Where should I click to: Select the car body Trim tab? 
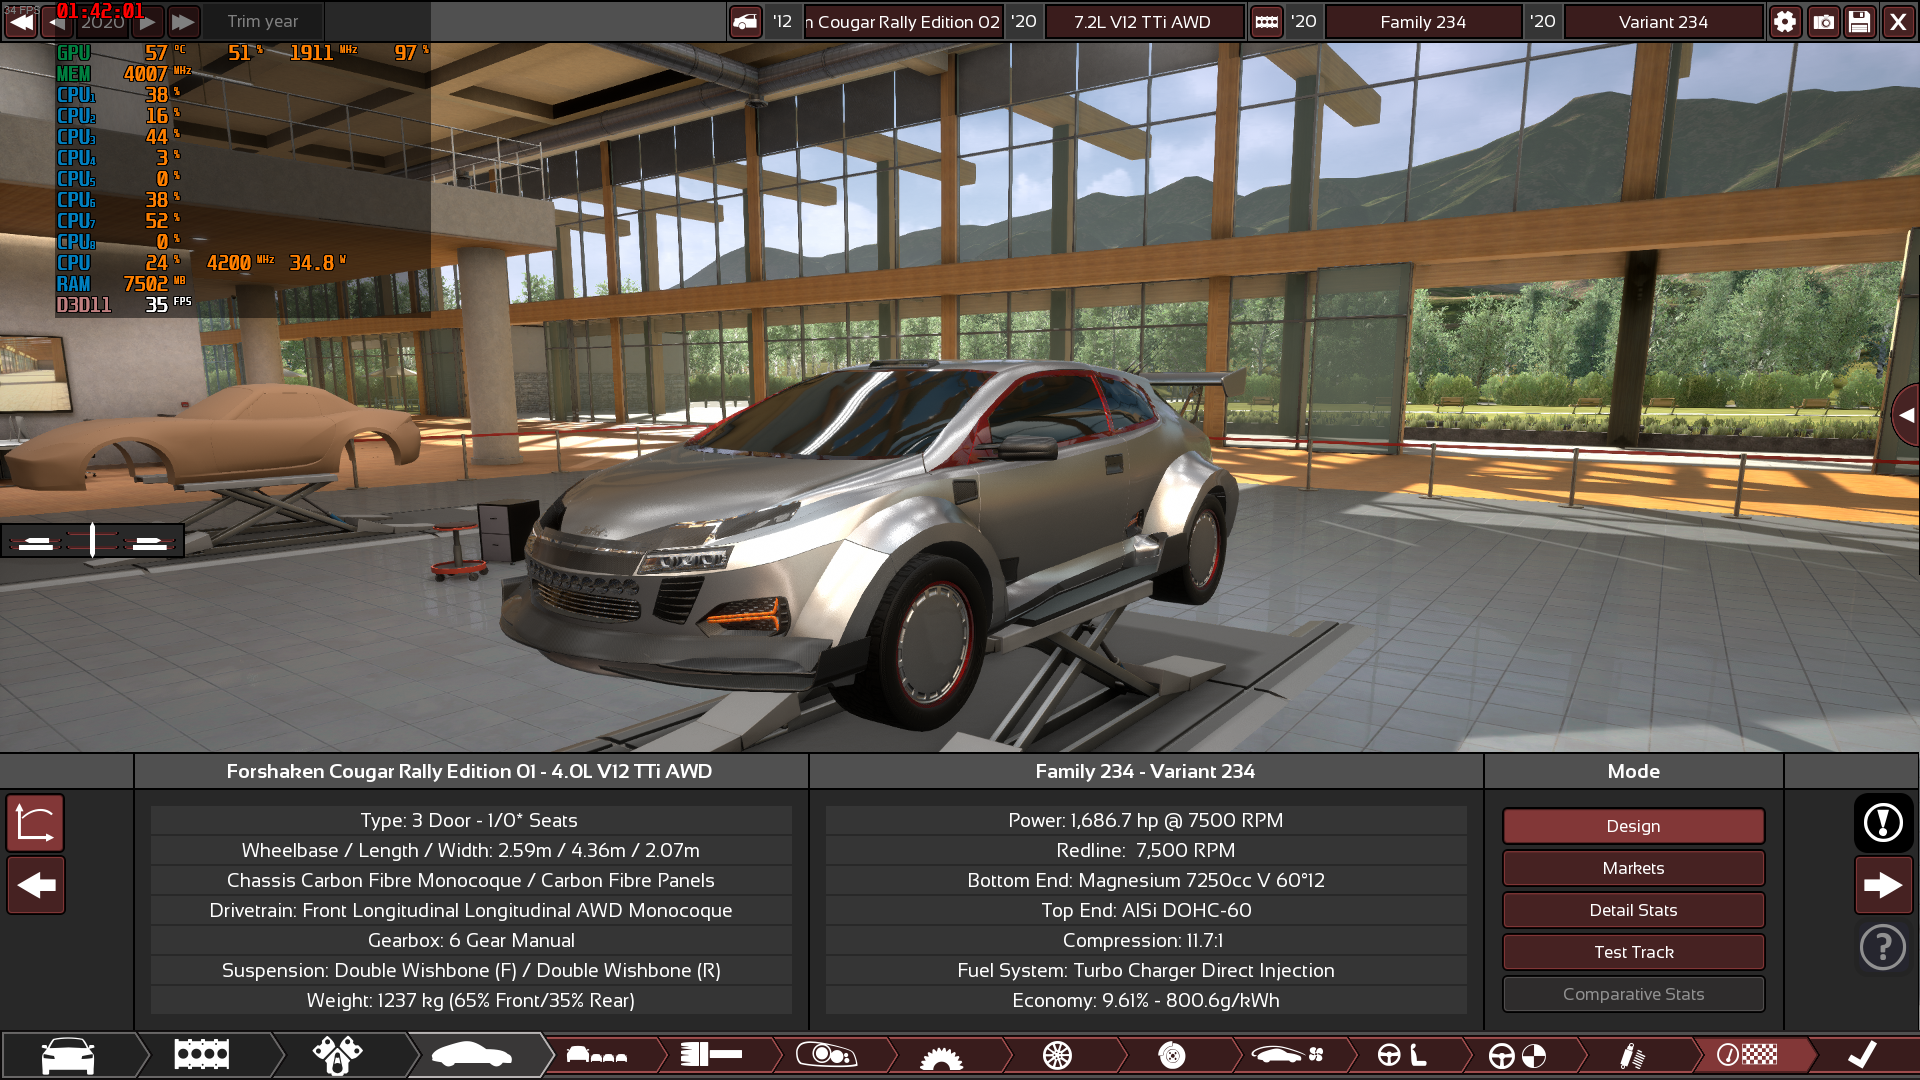(x=472, y=1055)
